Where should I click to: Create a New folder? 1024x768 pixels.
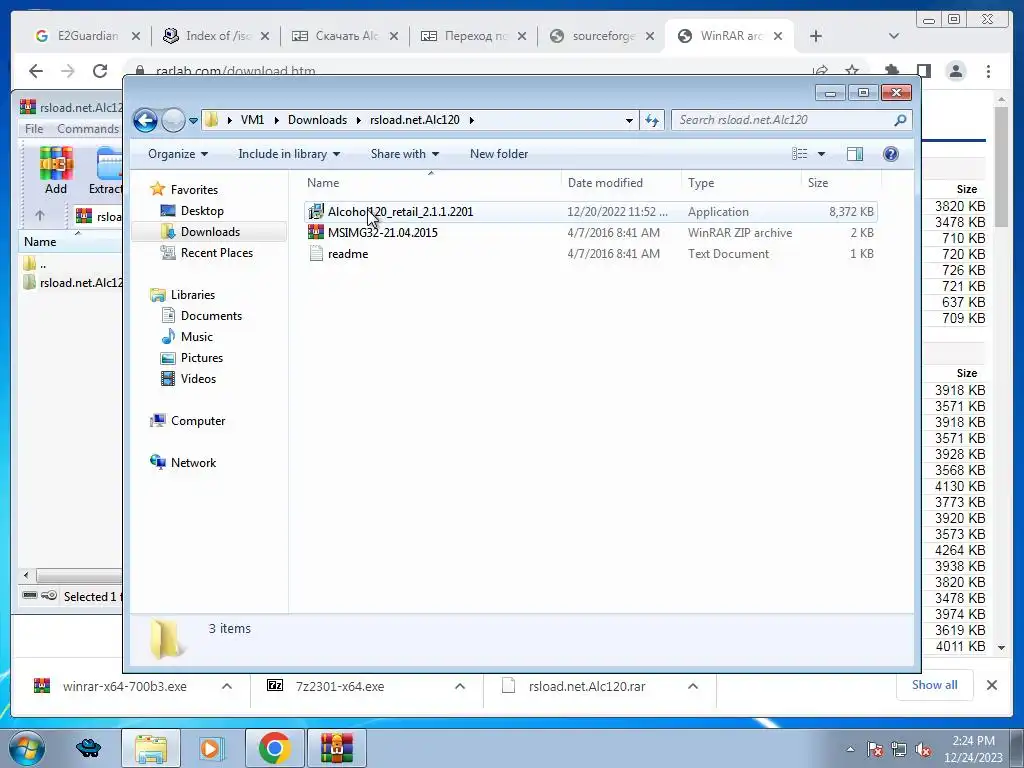click(499, 154)
